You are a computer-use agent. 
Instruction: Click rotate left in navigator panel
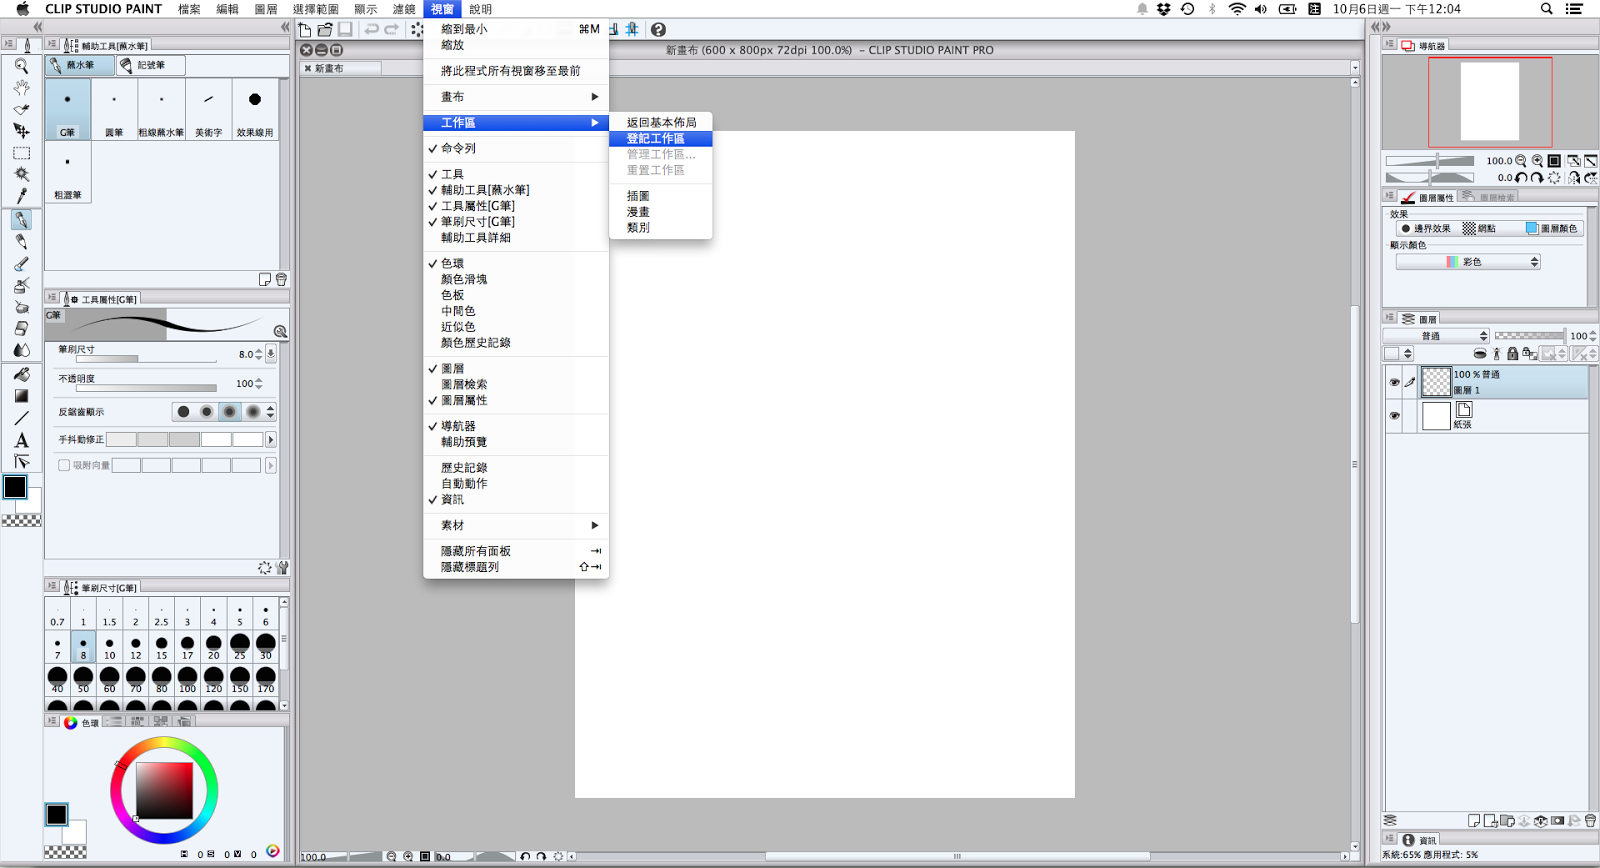coord(1521,178)
